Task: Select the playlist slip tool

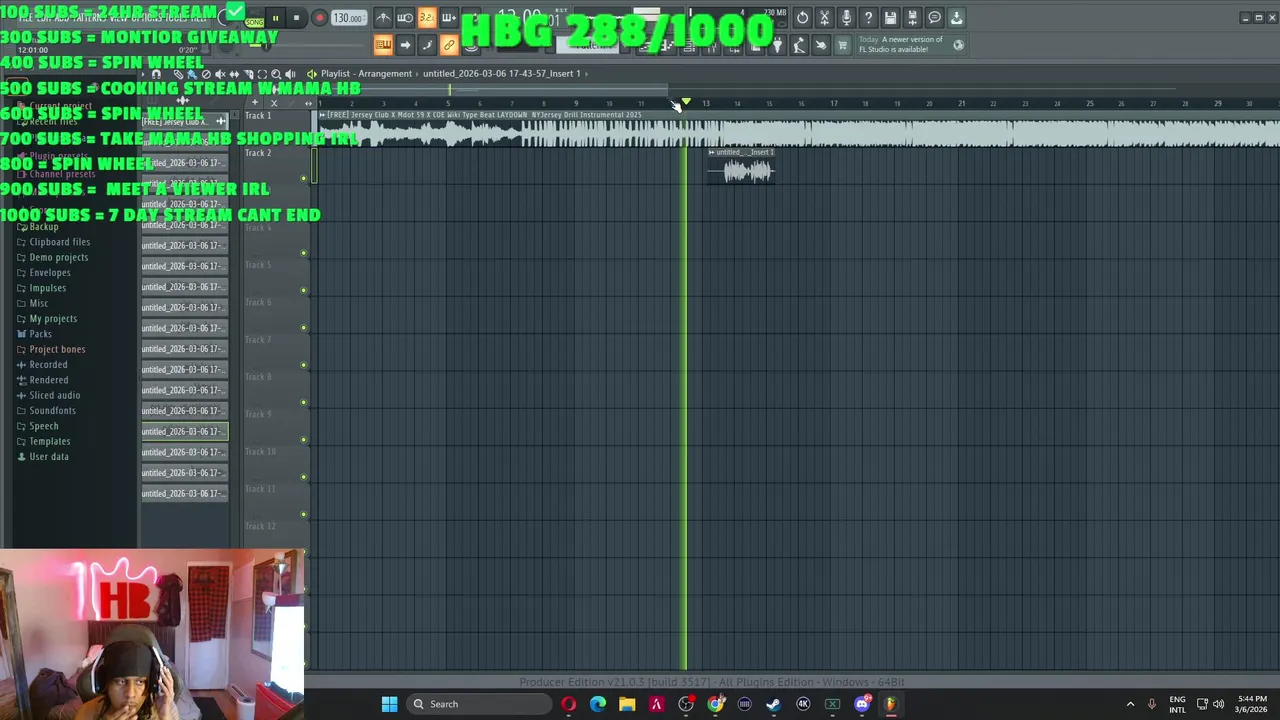Action: (x=234, y=74)
